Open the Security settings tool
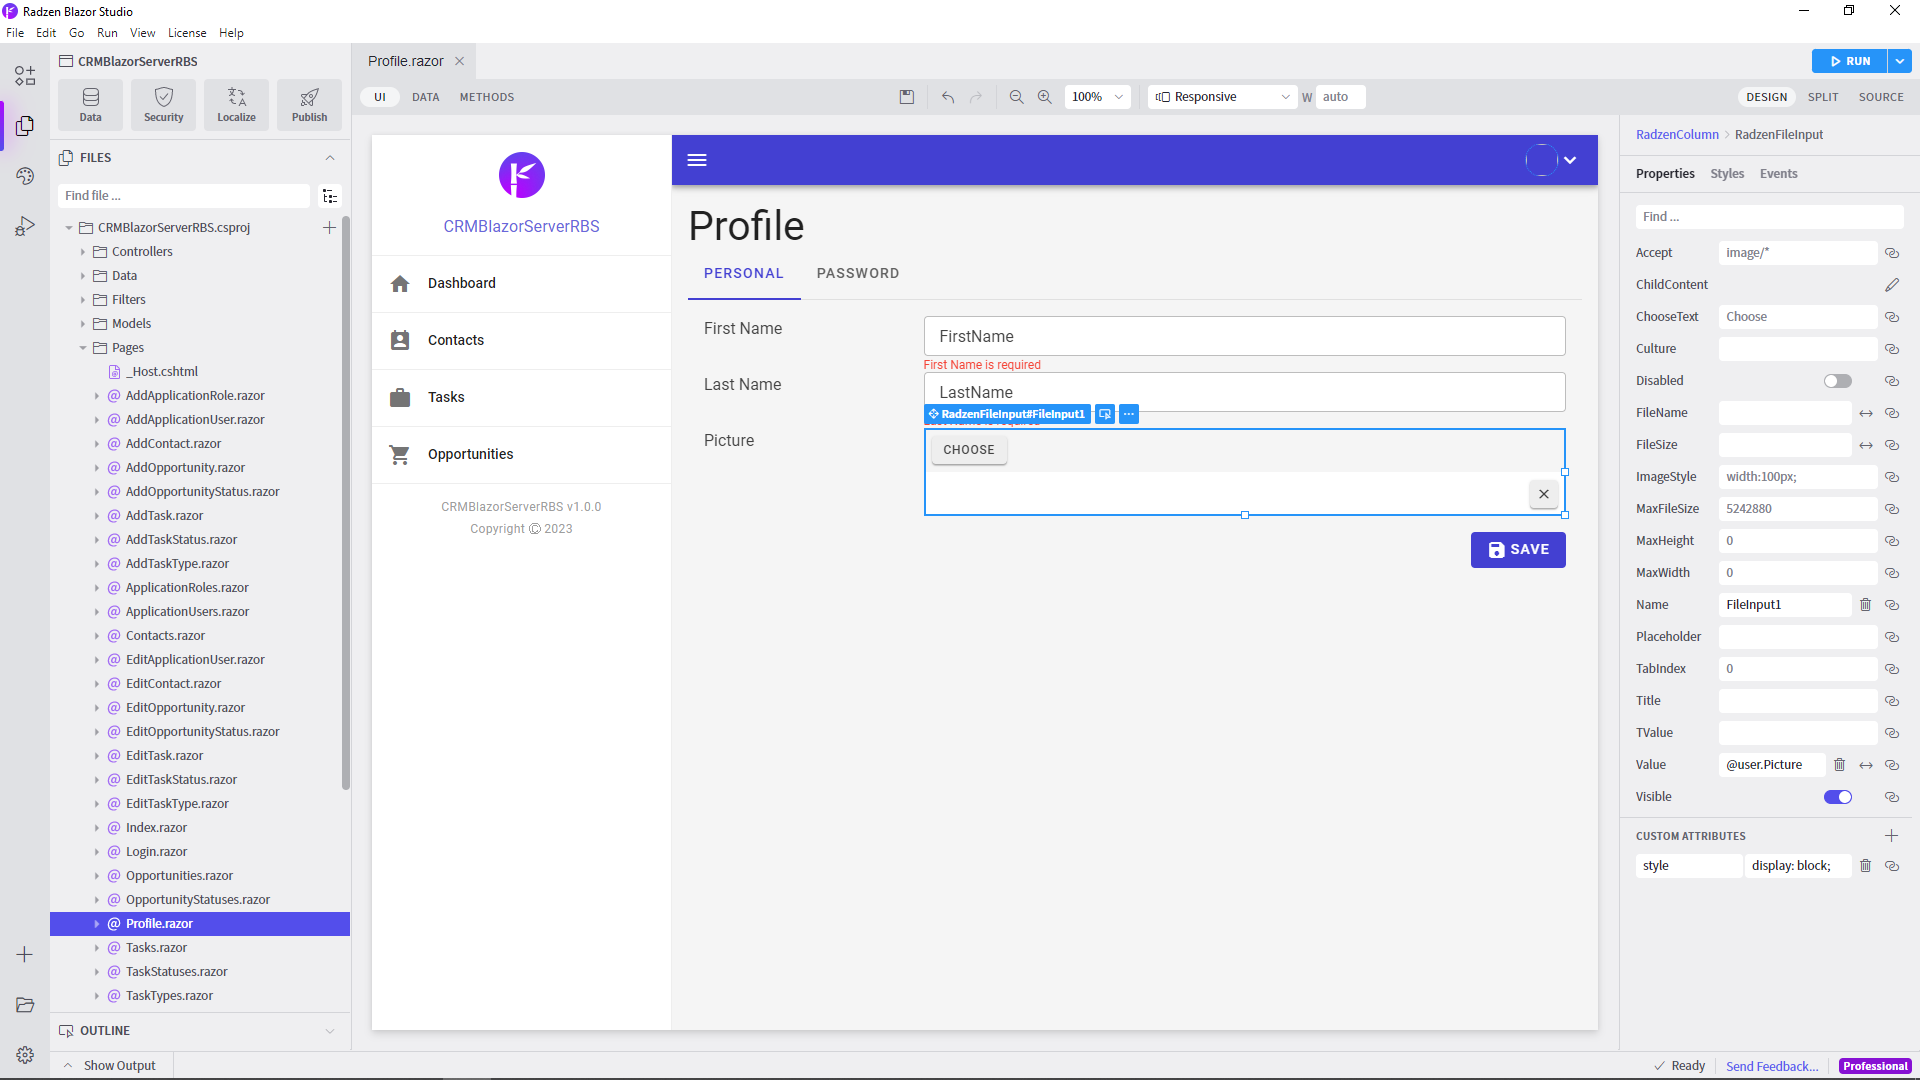 164,104
